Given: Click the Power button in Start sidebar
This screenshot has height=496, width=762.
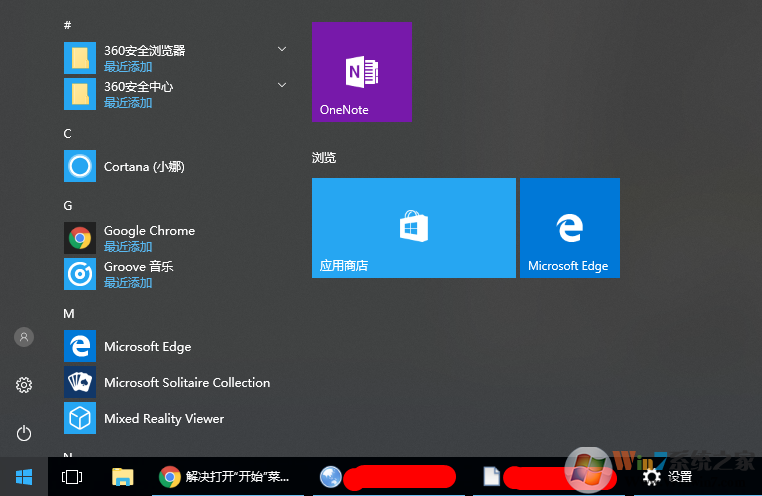Looking at the screenshot, I should (x=24, y=433).
